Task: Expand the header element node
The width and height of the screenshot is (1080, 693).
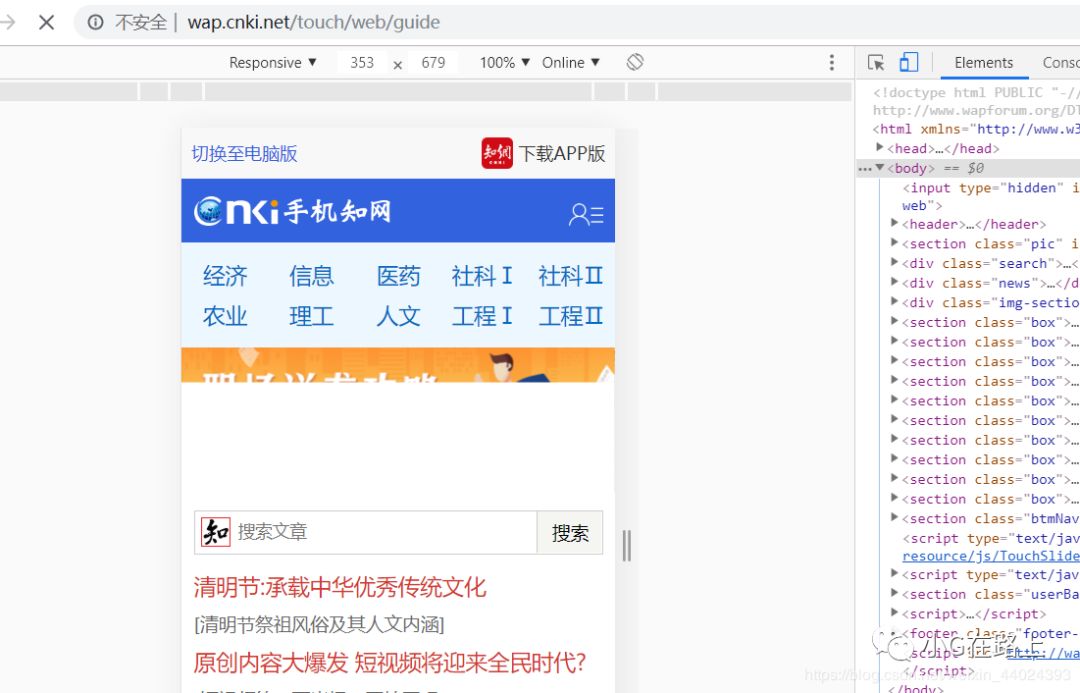Action: (894, 223)
